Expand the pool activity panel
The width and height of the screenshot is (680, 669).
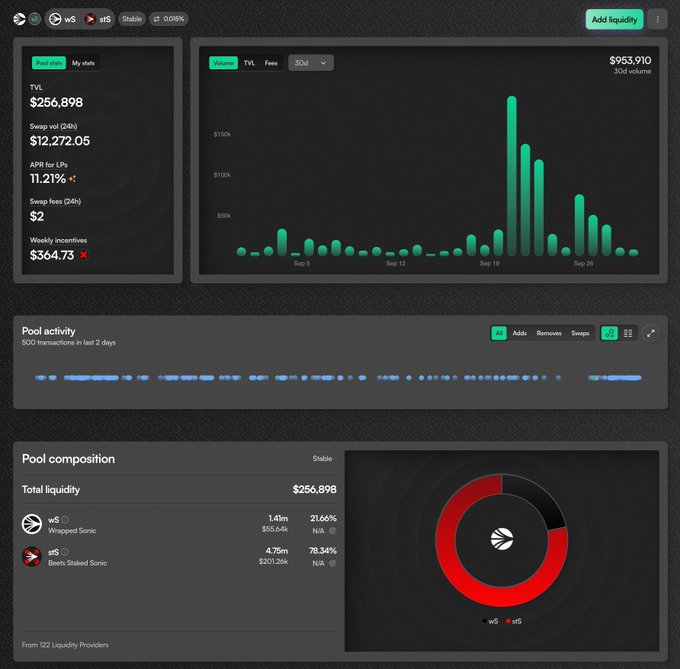[x=651, y=333]
